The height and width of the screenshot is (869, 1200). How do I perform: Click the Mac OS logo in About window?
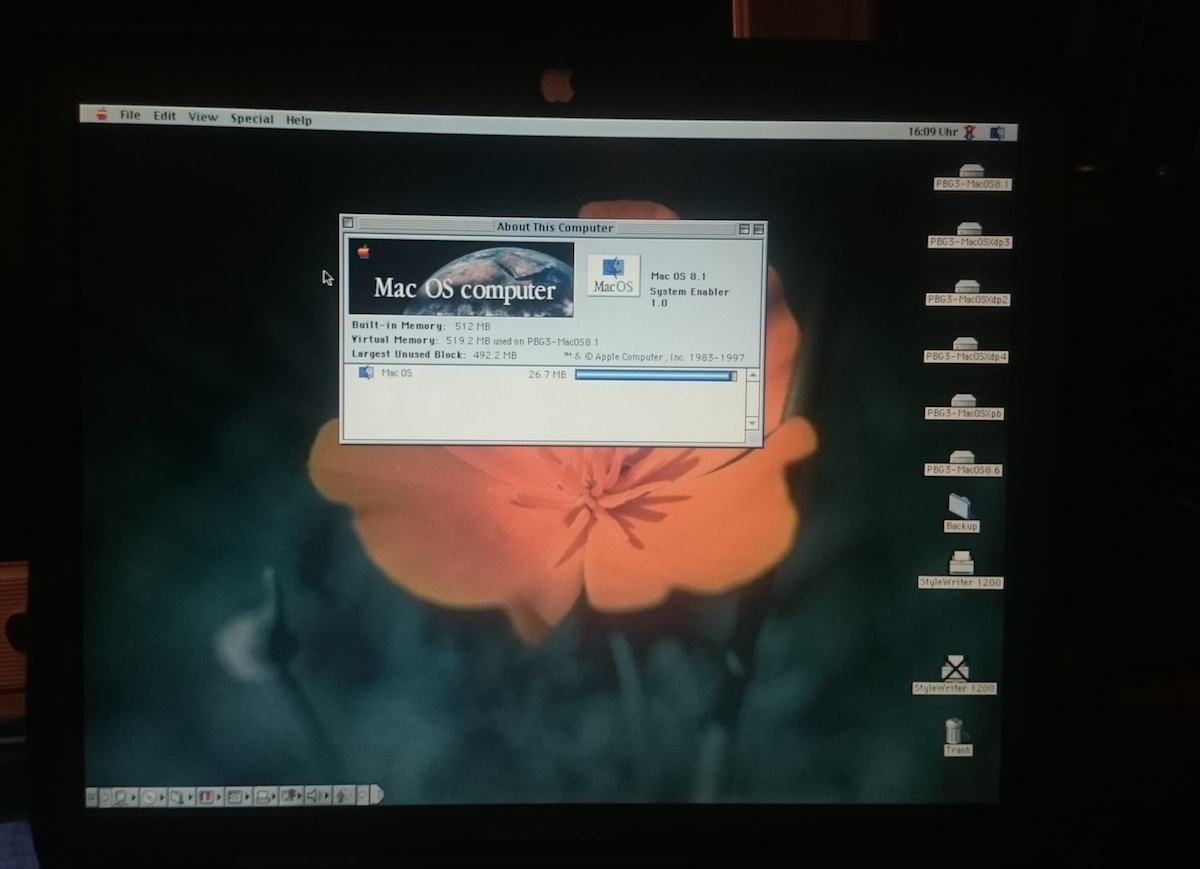pos(613,275)
